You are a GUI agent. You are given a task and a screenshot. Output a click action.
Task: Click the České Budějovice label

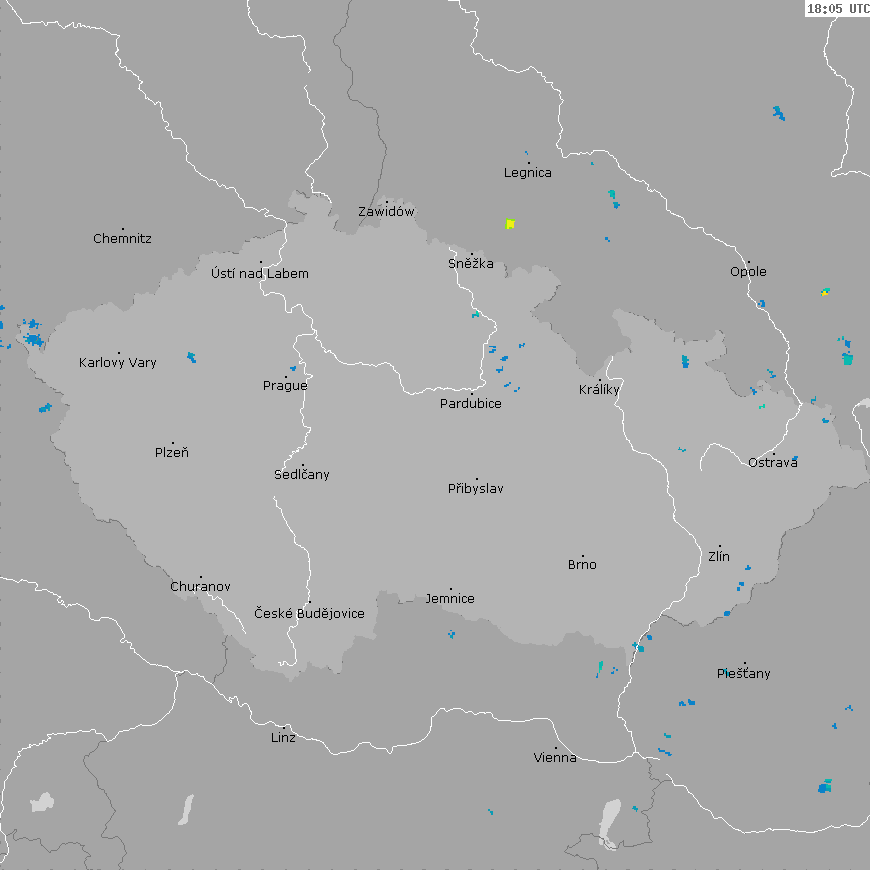[x=309, y=613]
